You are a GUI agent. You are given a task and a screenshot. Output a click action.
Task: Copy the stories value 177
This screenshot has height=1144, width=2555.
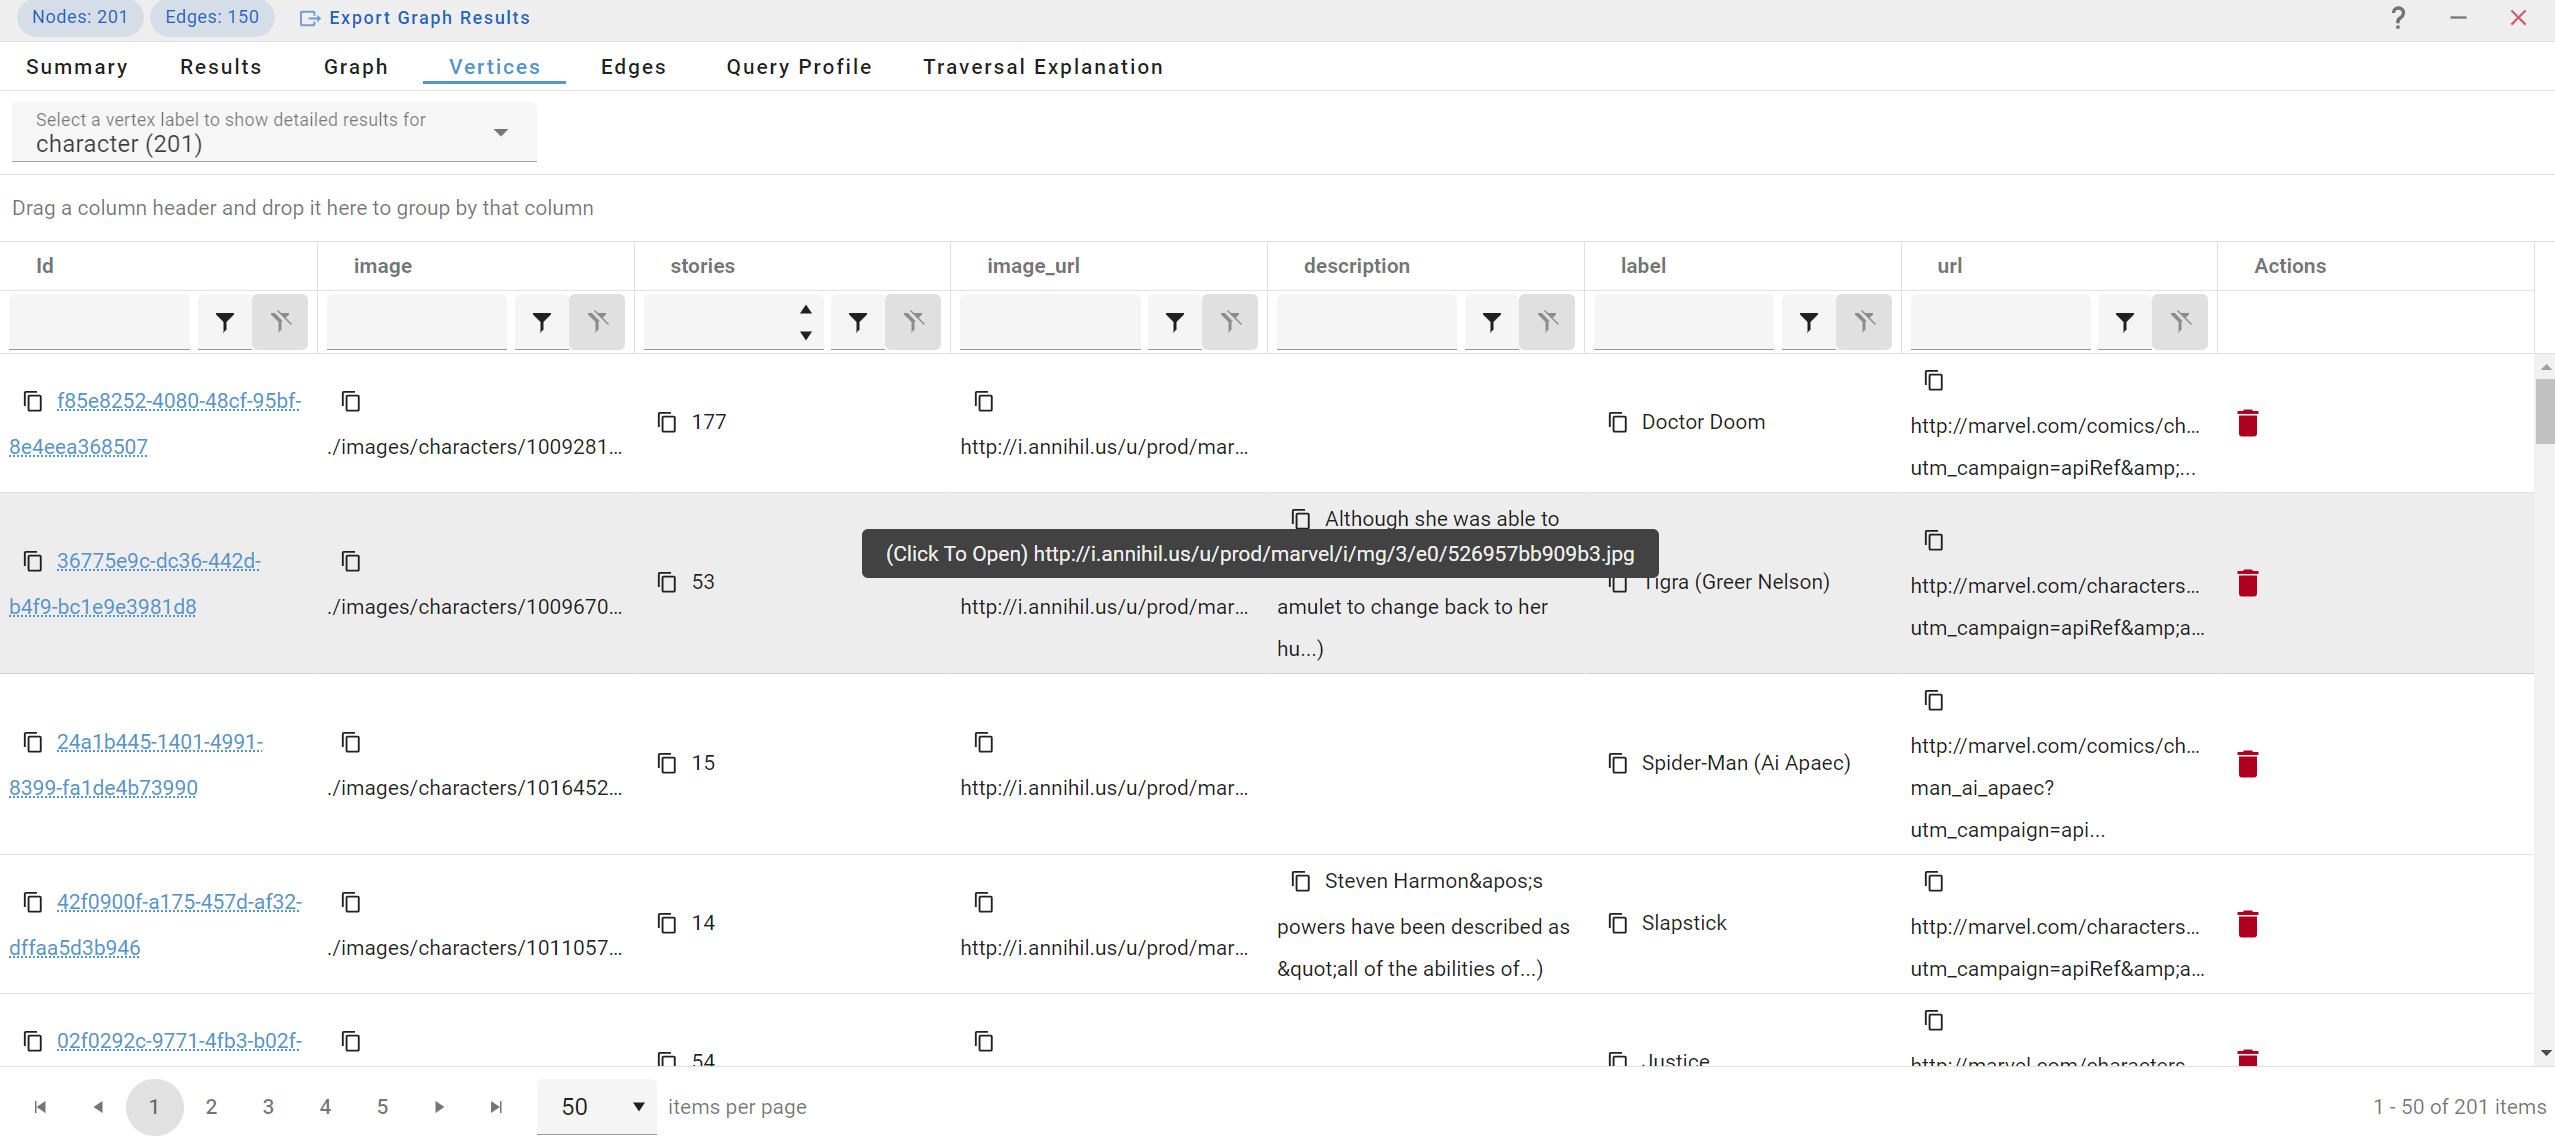(x=667, y=422)
